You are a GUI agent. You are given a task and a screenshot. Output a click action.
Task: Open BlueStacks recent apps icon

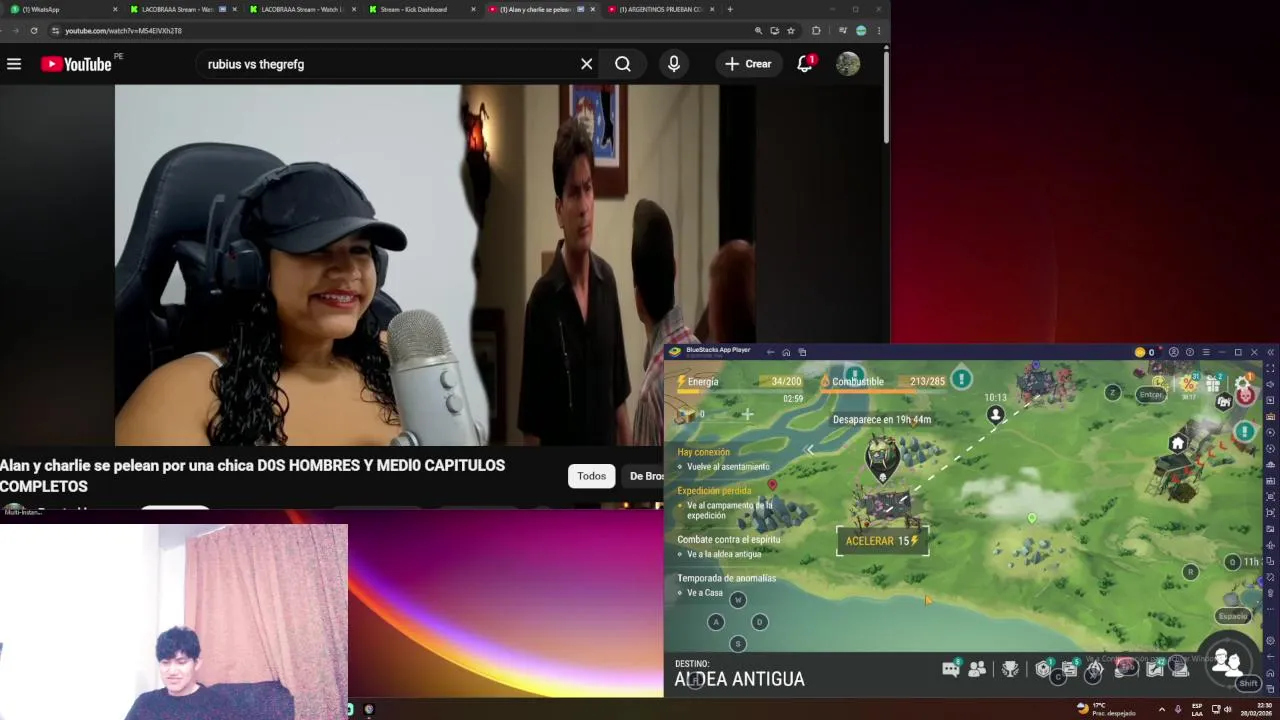(x=802, y=352)
